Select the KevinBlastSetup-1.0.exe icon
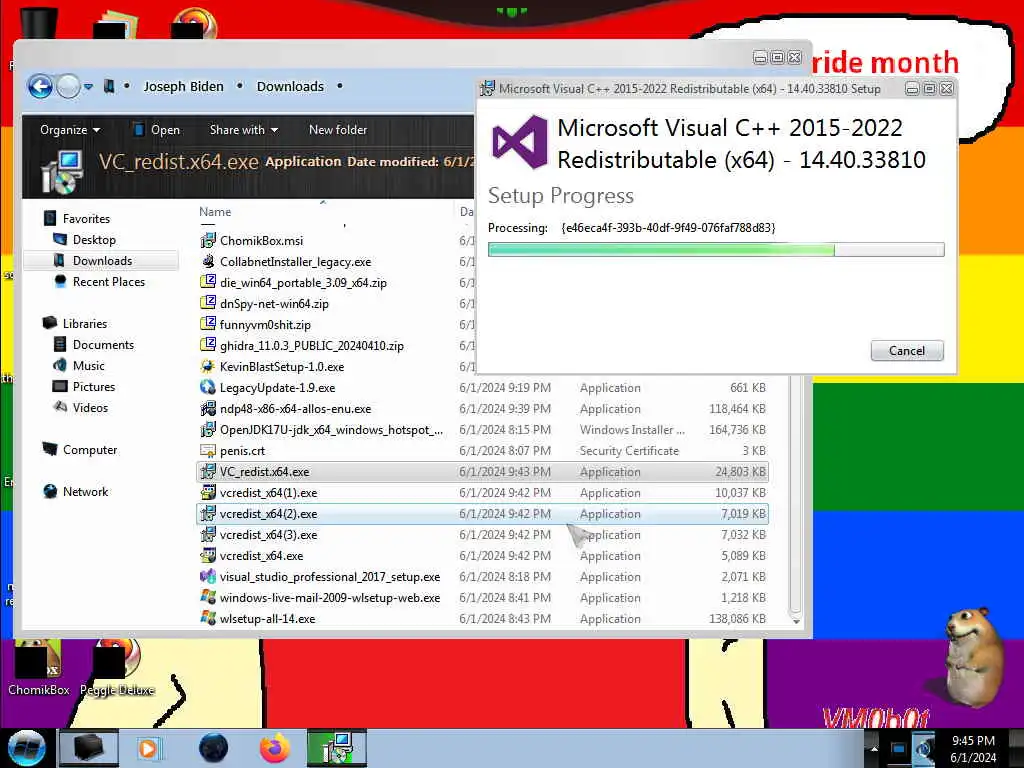 tap(208, 366)
